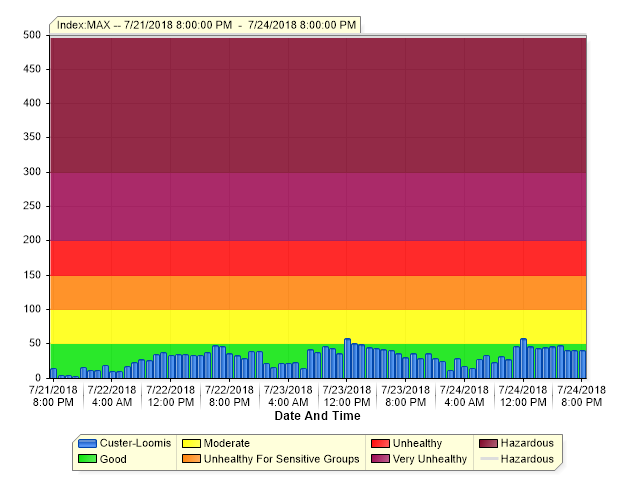The width and height of the screenshot is (640, 480).
Task: Click the yellow Moderate band in chart
Action: [x=318, y=327]
